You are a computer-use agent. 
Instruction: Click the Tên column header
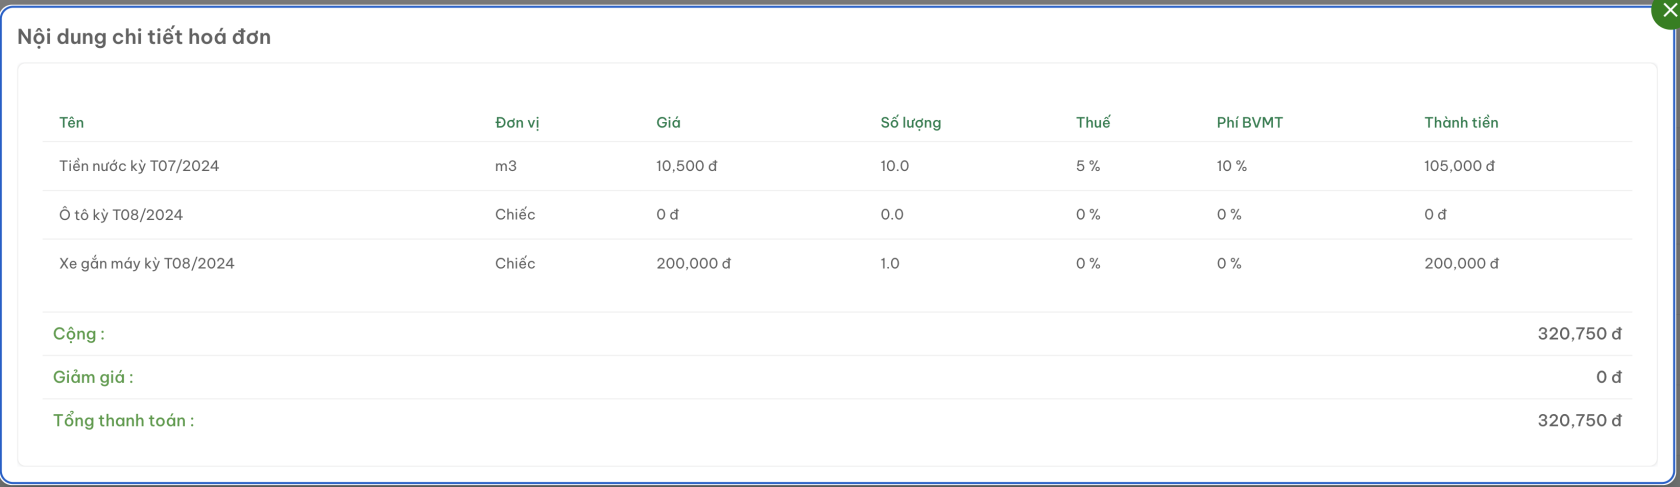pos(71,123)
